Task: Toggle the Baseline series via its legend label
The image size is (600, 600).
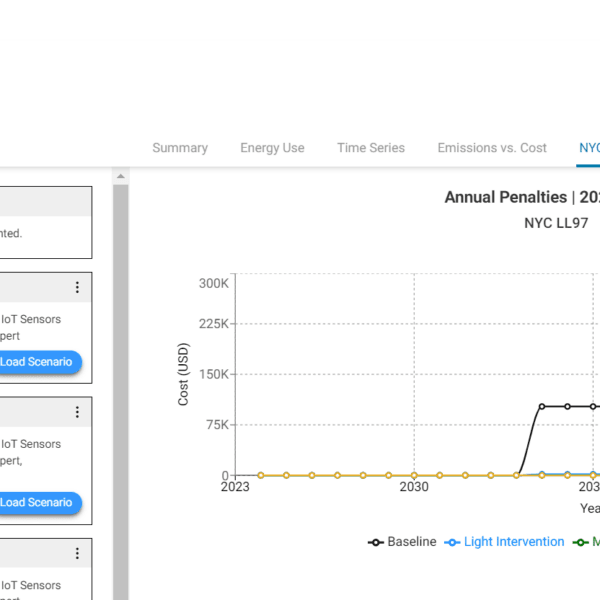Action: [x=411, y=542]
